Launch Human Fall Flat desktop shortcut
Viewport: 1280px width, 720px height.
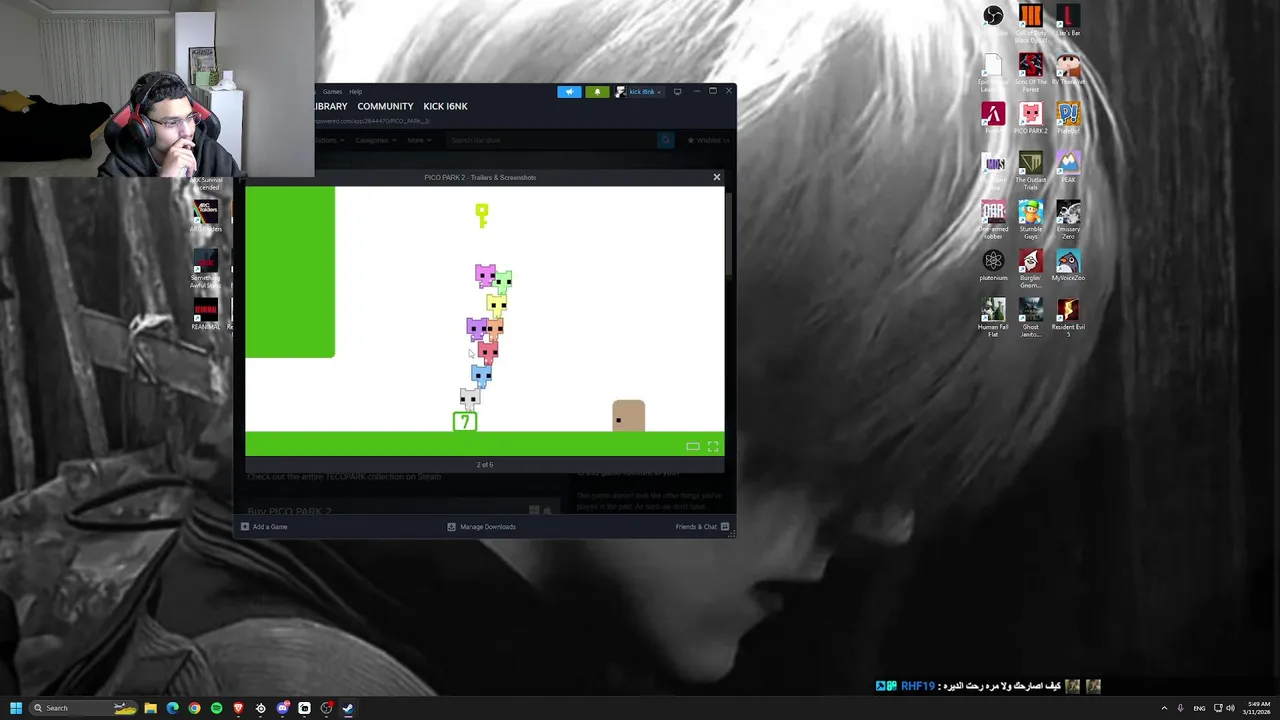coord(993,318)
